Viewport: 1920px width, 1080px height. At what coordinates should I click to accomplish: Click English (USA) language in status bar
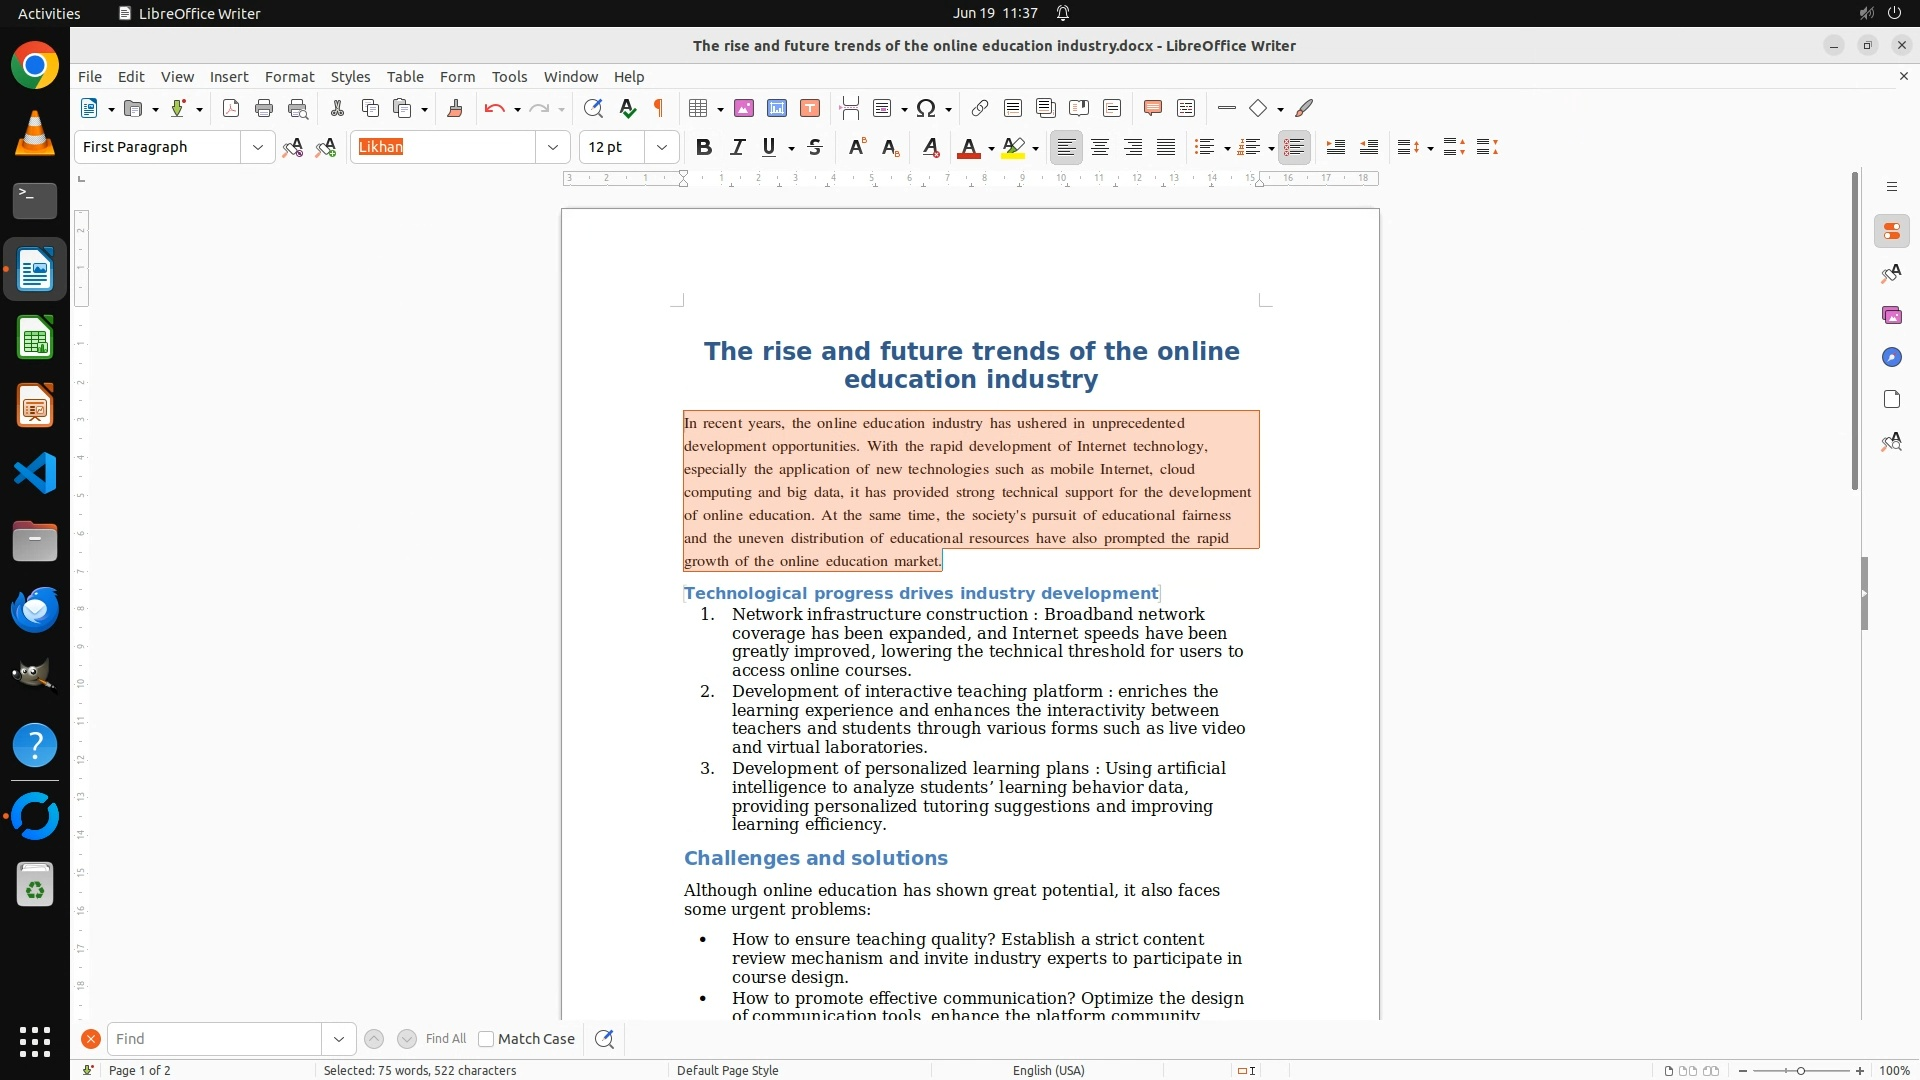tap(1048, 1070)
